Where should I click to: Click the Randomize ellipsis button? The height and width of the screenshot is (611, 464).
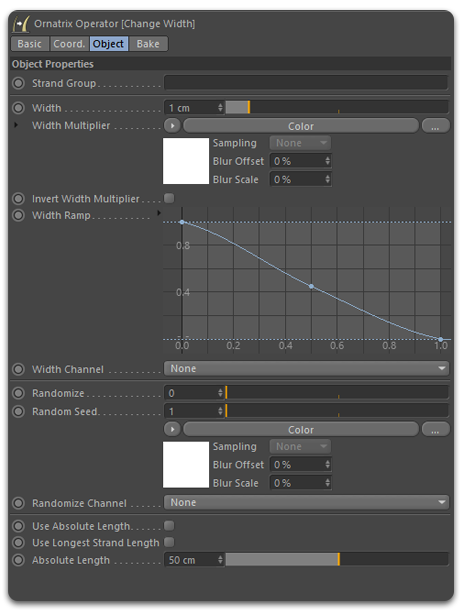coord(435,429)
